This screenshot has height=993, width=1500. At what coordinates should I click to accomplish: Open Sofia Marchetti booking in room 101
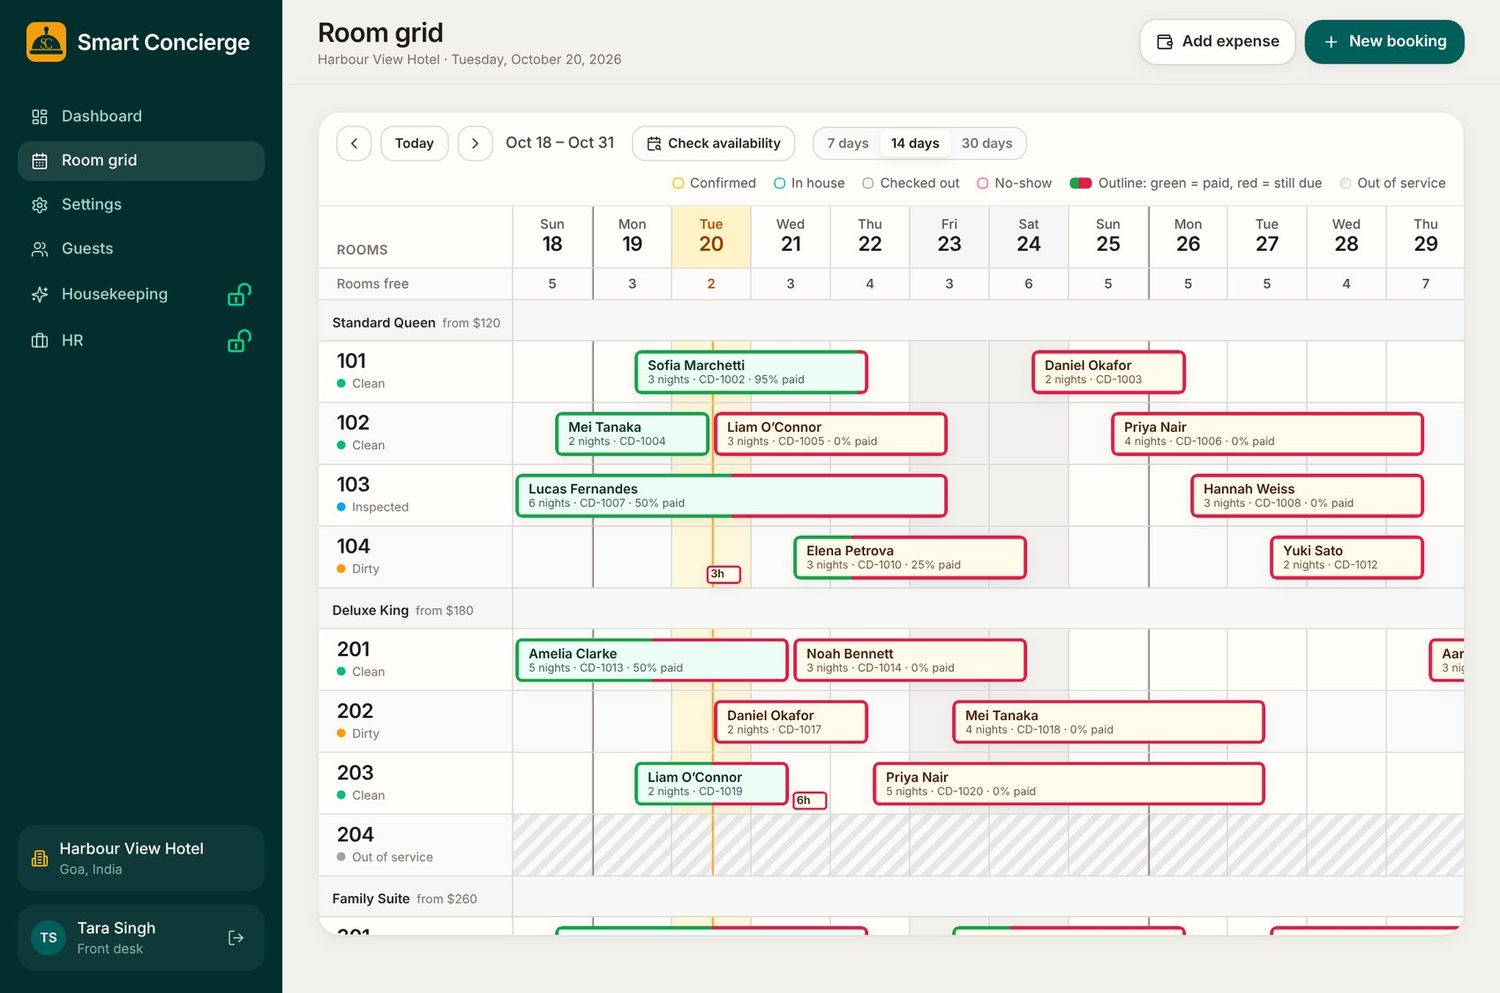751,372
